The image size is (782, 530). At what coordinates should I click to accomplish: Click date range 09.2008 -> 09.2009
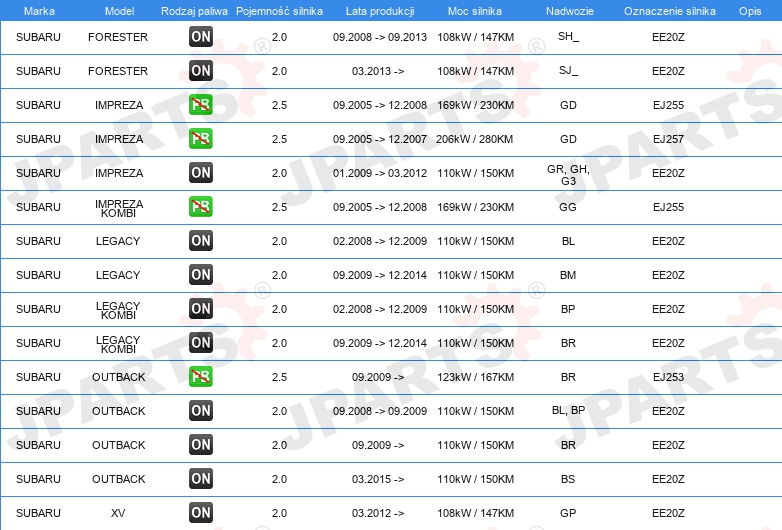click(380, 411)
